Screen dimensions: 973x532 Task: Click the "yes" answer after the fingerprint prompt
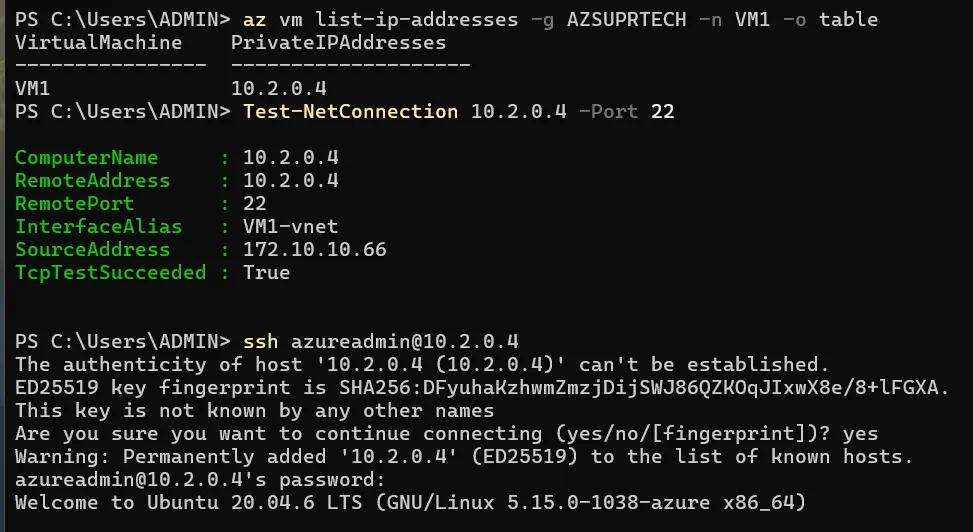[x=860, y=433]
